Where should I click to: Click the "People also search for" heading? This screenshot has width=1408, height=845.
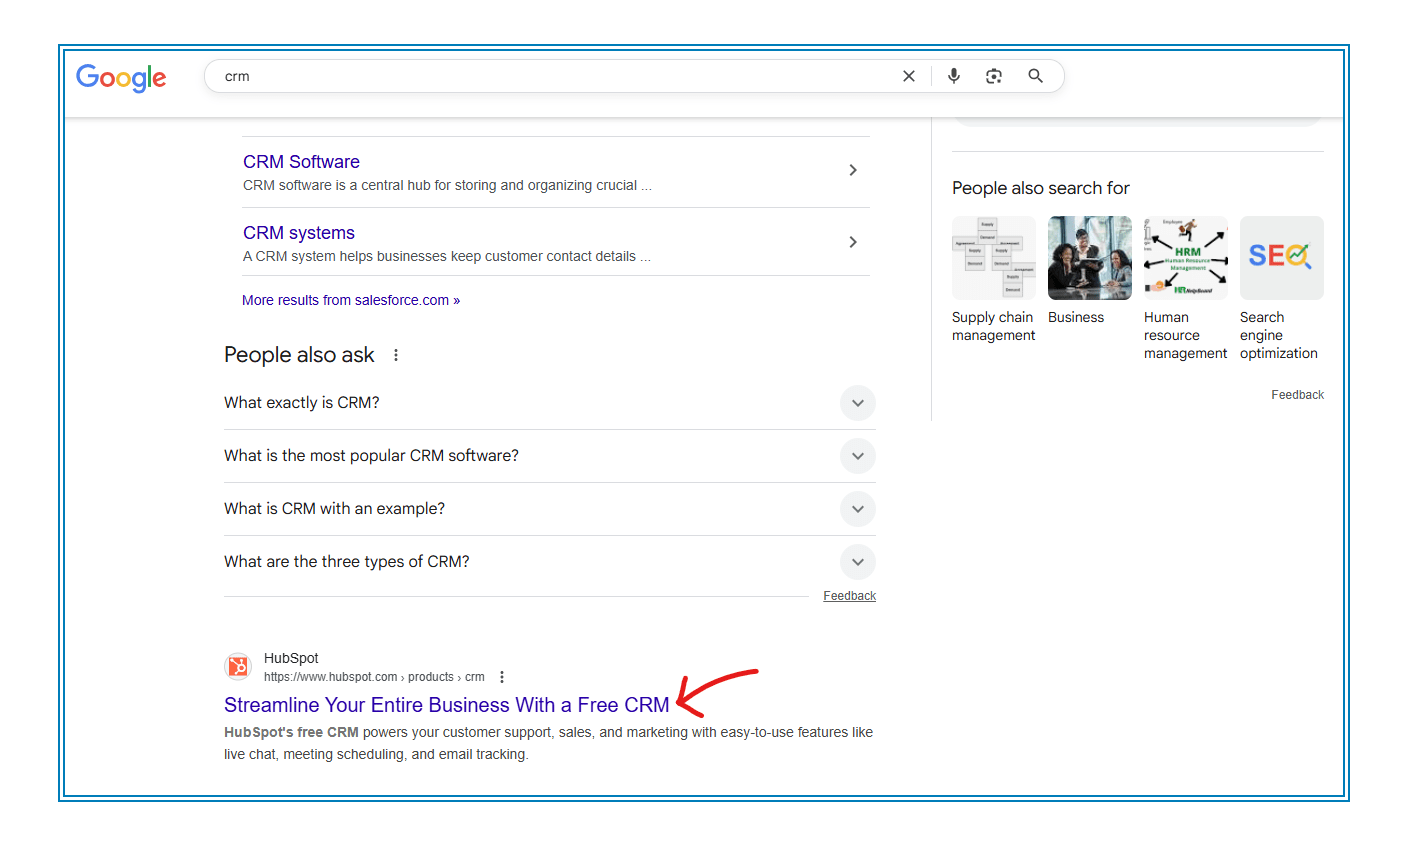coord(1041,188)
